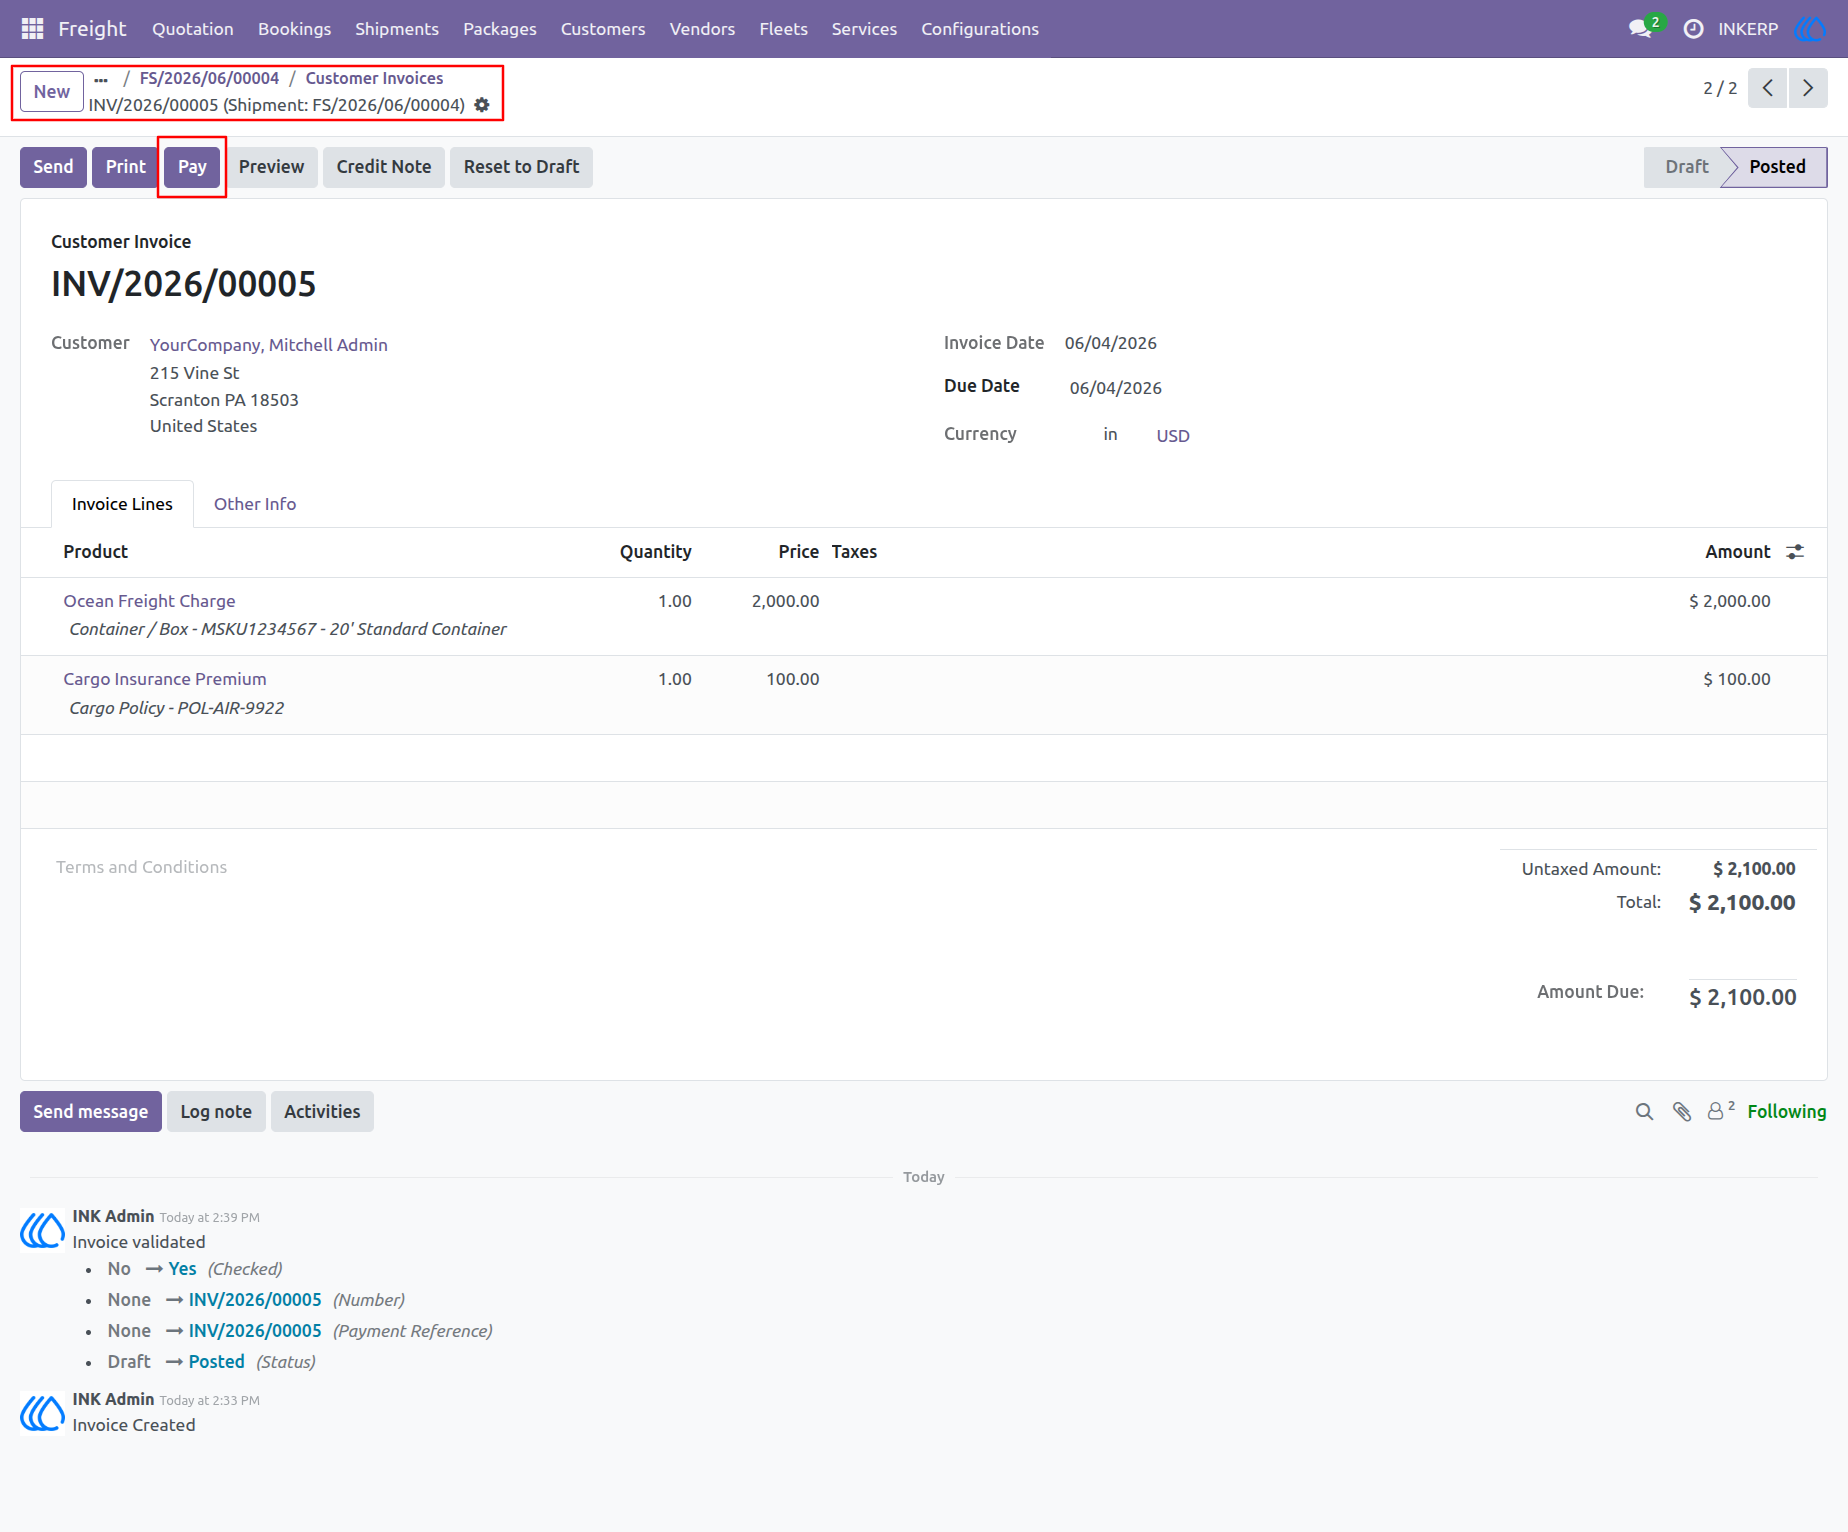The width and height of the screenshot is (1848, 1532).
Task: Open the Fleets menu
Action: click(783, 29)
